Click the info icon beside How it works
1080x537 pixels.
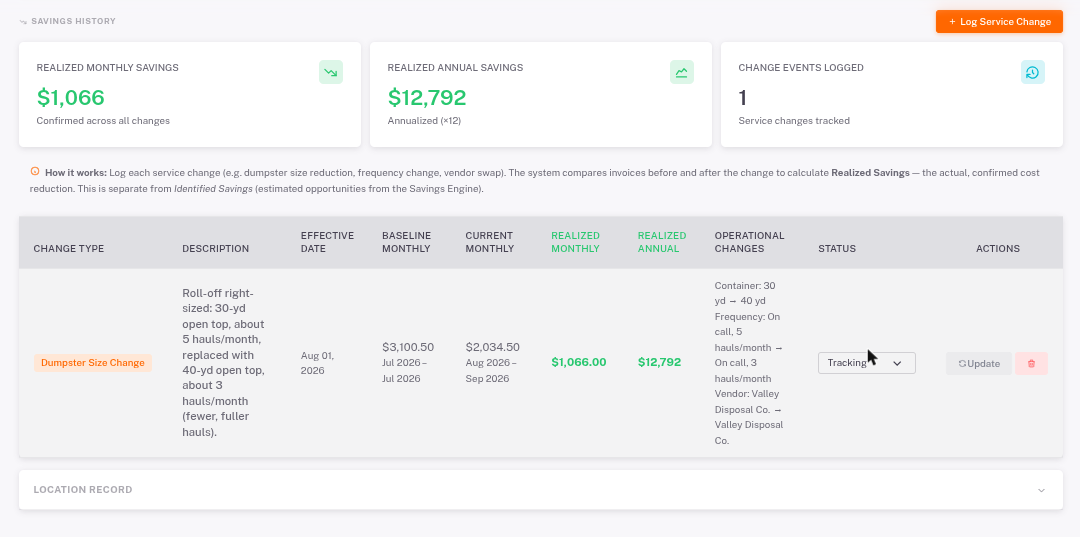pos(35,172)
